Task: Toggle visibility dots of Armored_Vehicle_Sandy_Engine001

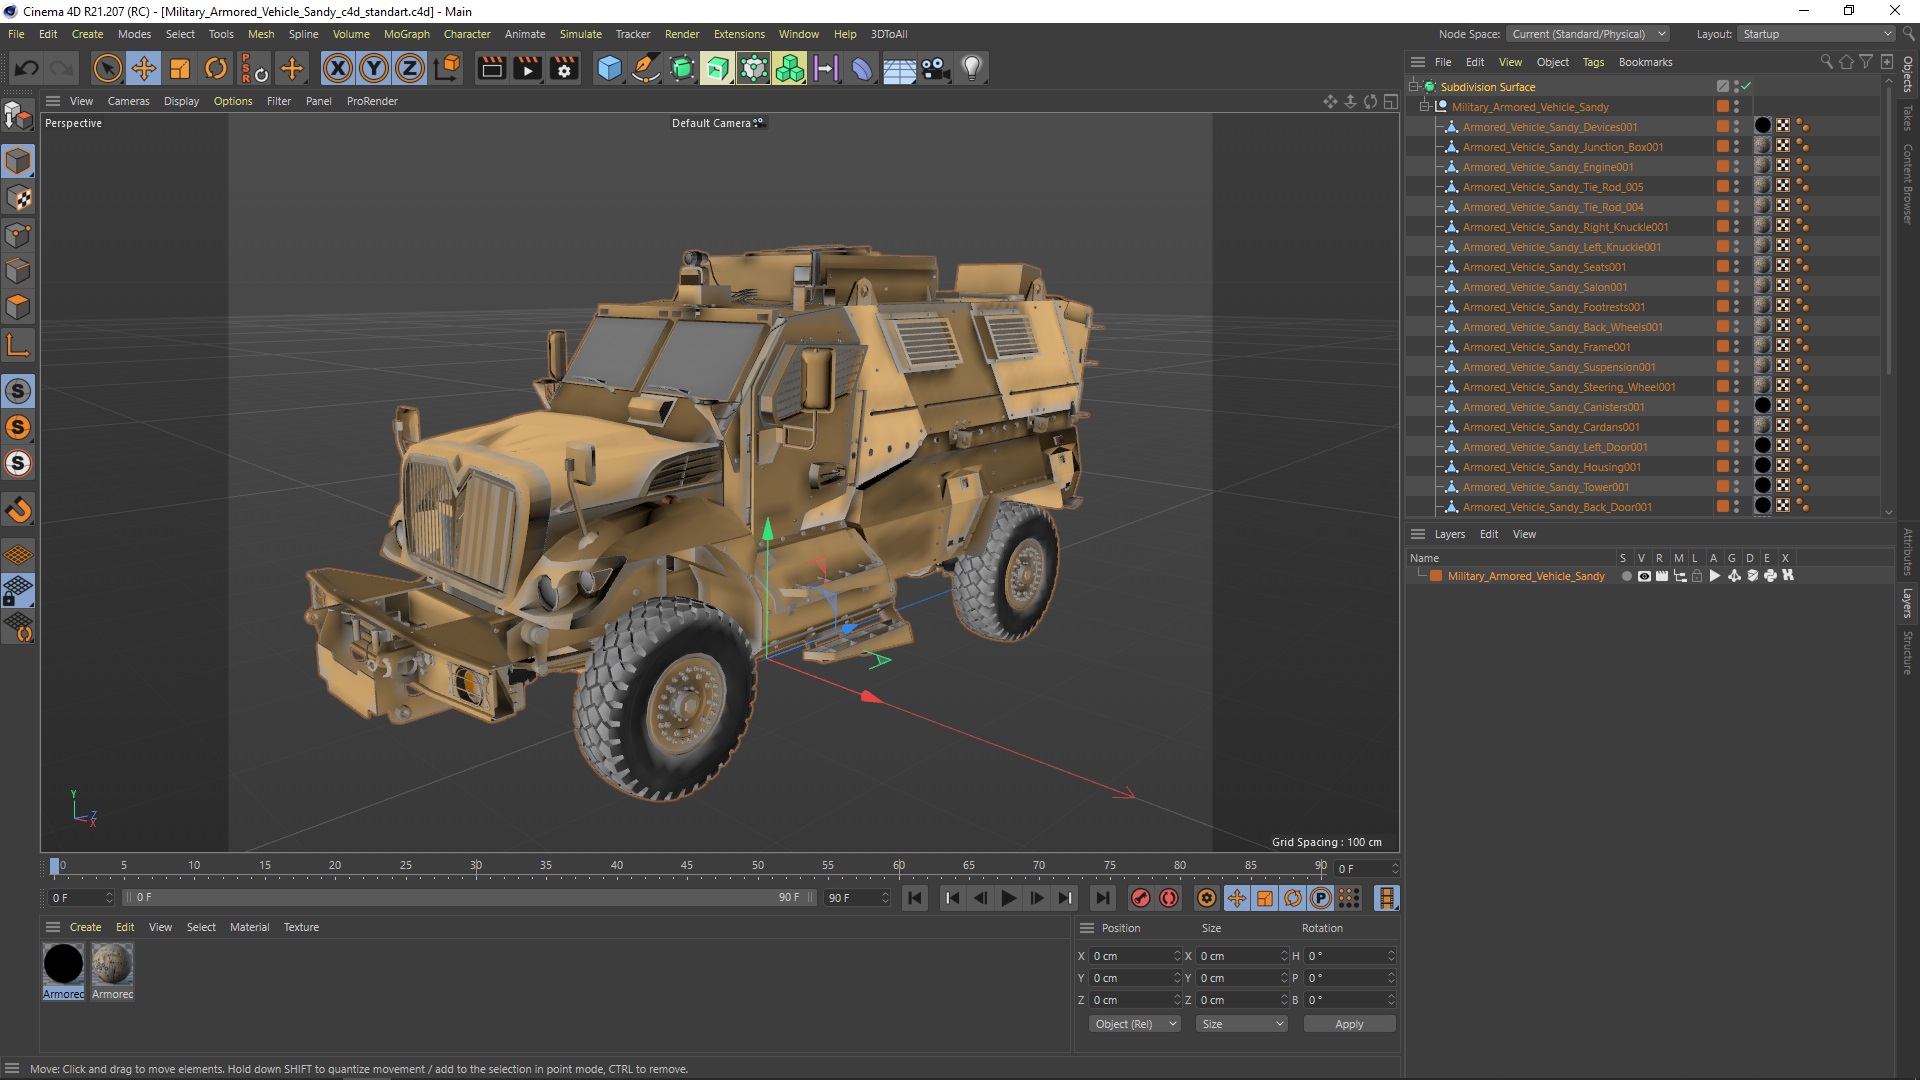Action: [x=1736, y=167]
